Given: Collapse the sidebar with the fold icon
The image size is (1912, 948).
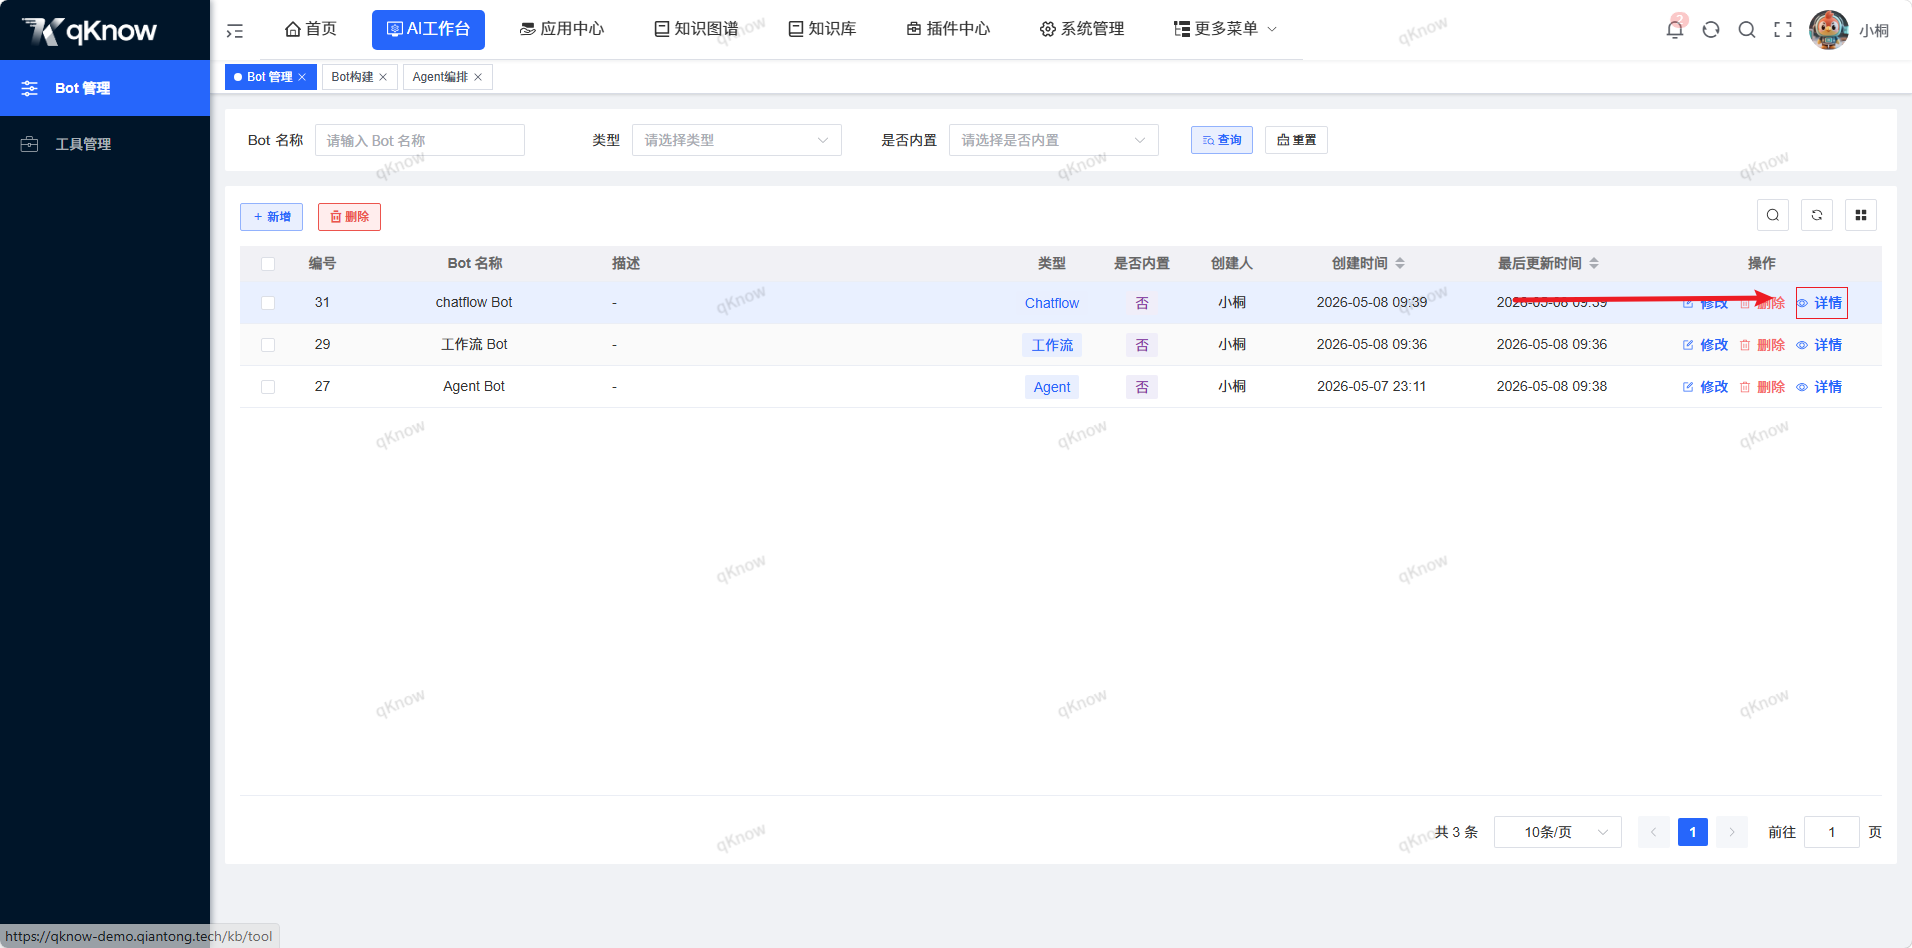Looking at the screenshot, I should [x=235, y=31].
